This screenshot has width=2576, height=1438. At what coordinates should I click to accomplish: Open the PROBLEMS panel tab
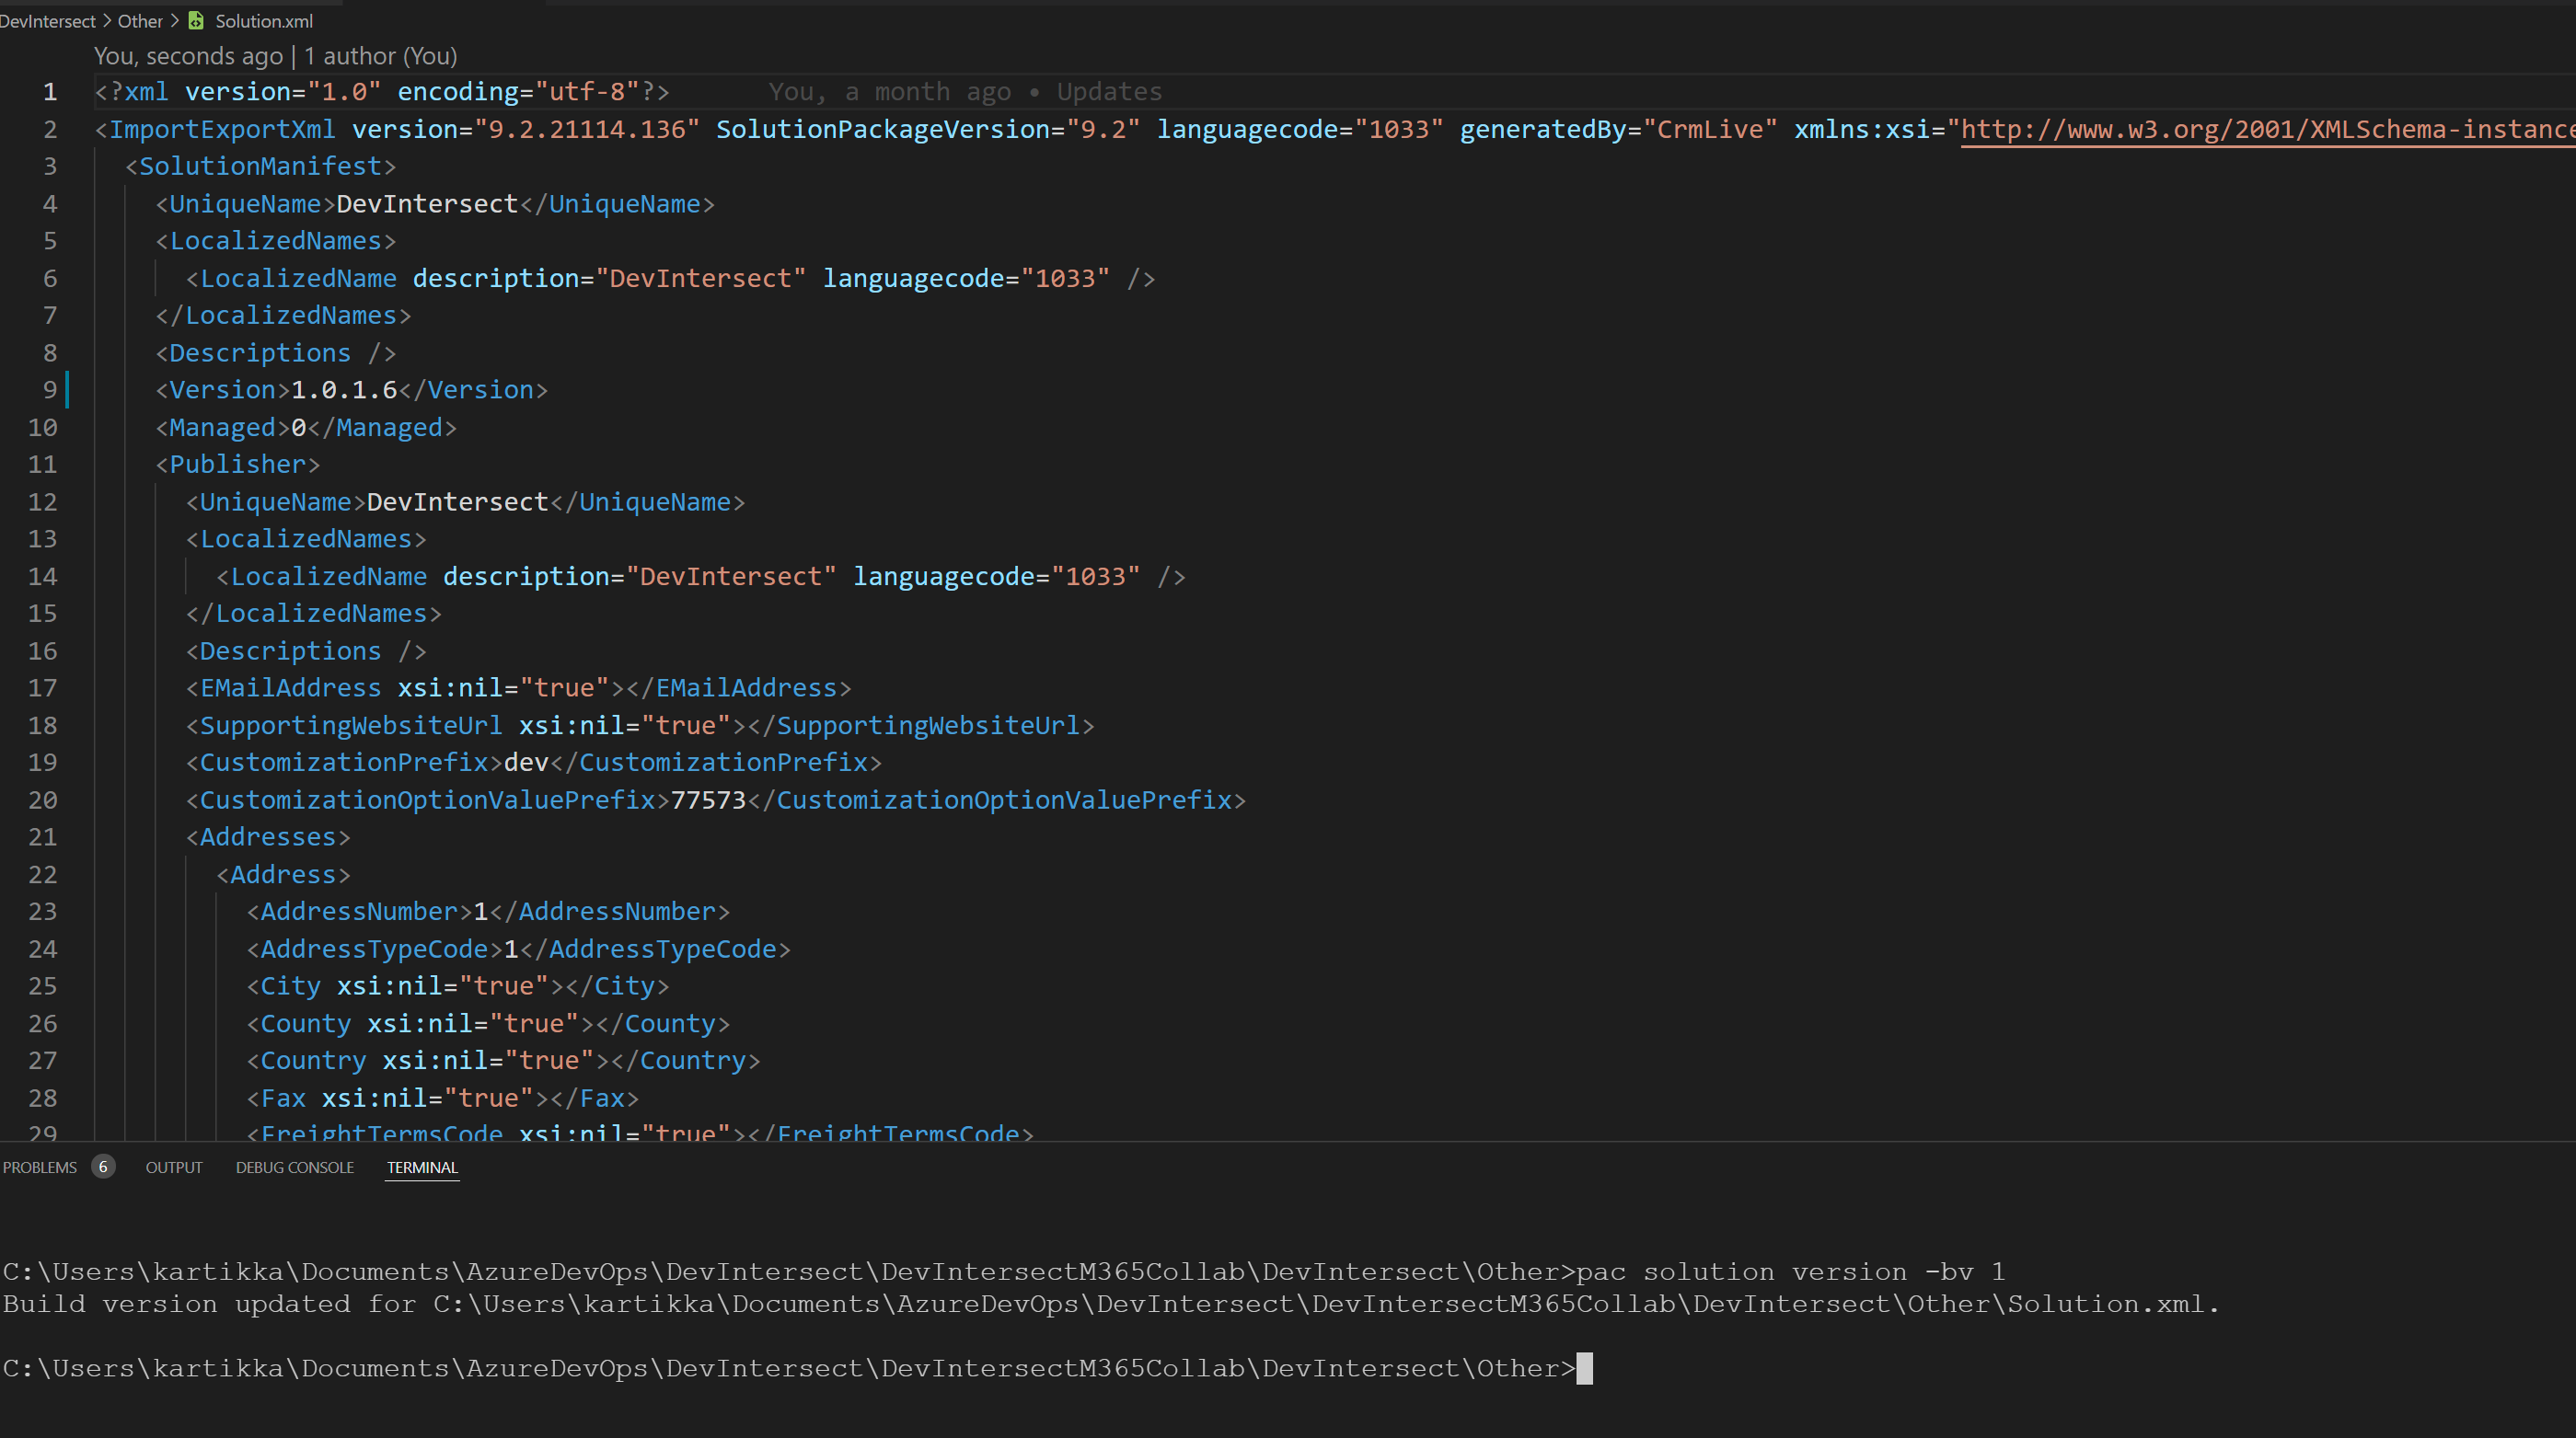[40, 1167]
